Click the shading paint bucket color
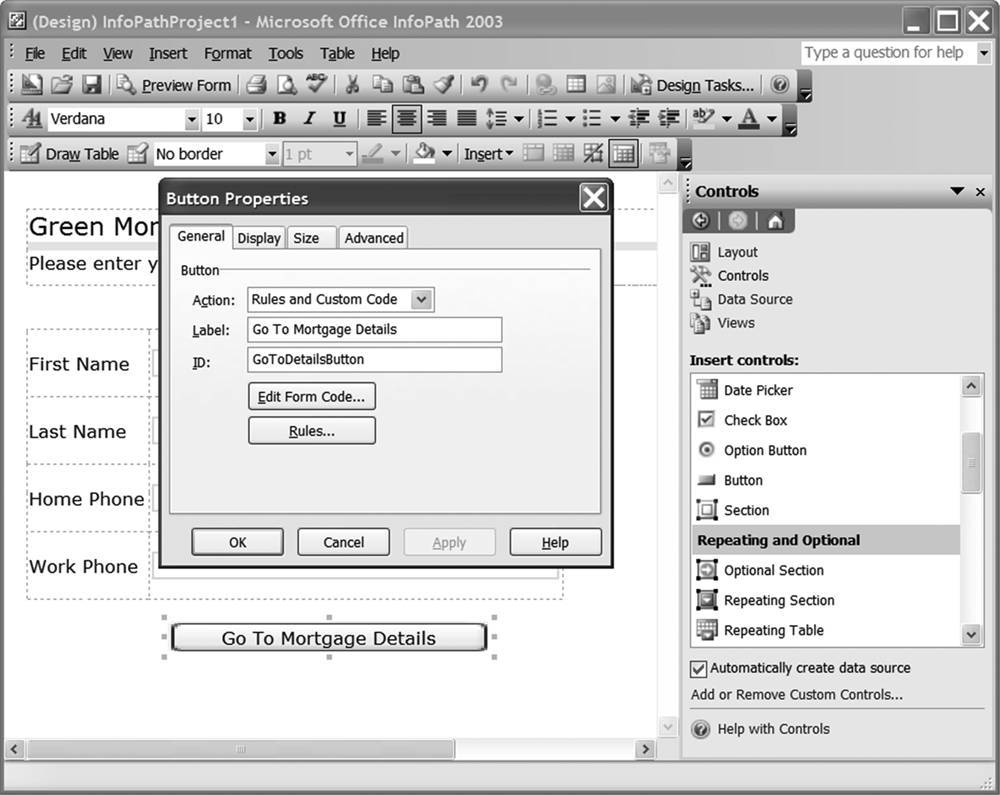The image size is (1000, 795). coord(424,154)
